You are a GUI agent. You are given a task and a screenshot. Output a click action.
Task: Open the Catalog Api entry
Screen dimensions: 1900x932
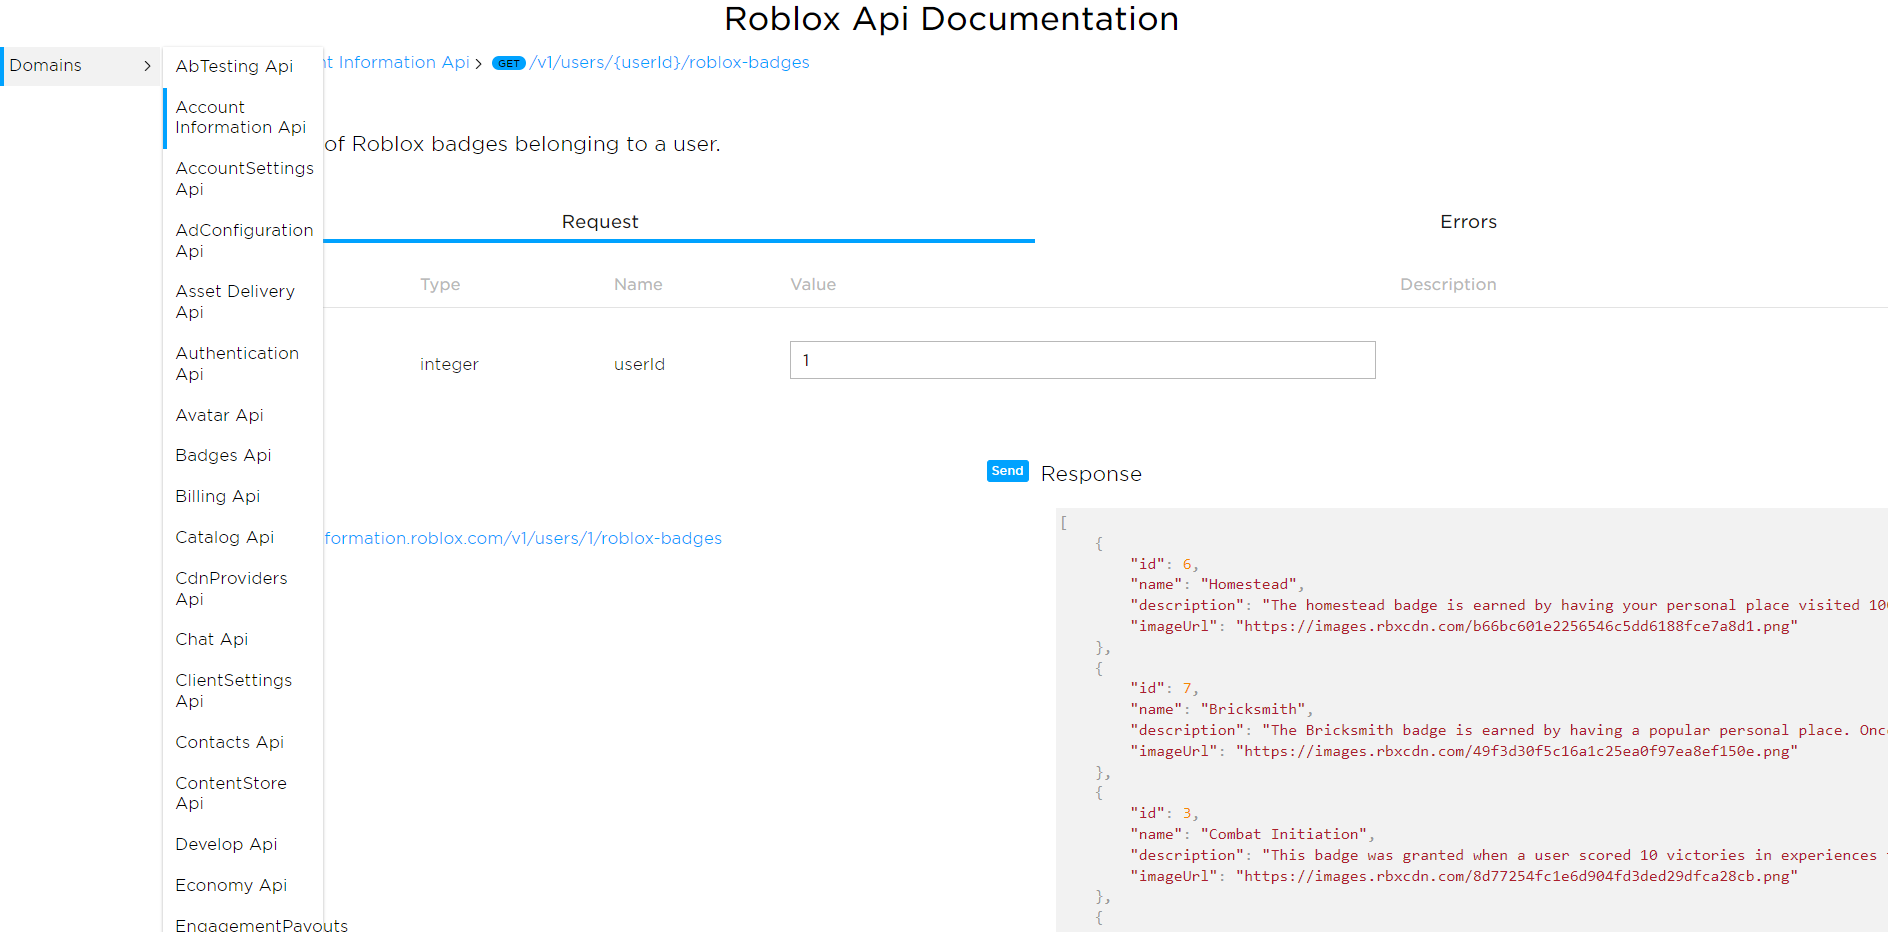point(224,537)
